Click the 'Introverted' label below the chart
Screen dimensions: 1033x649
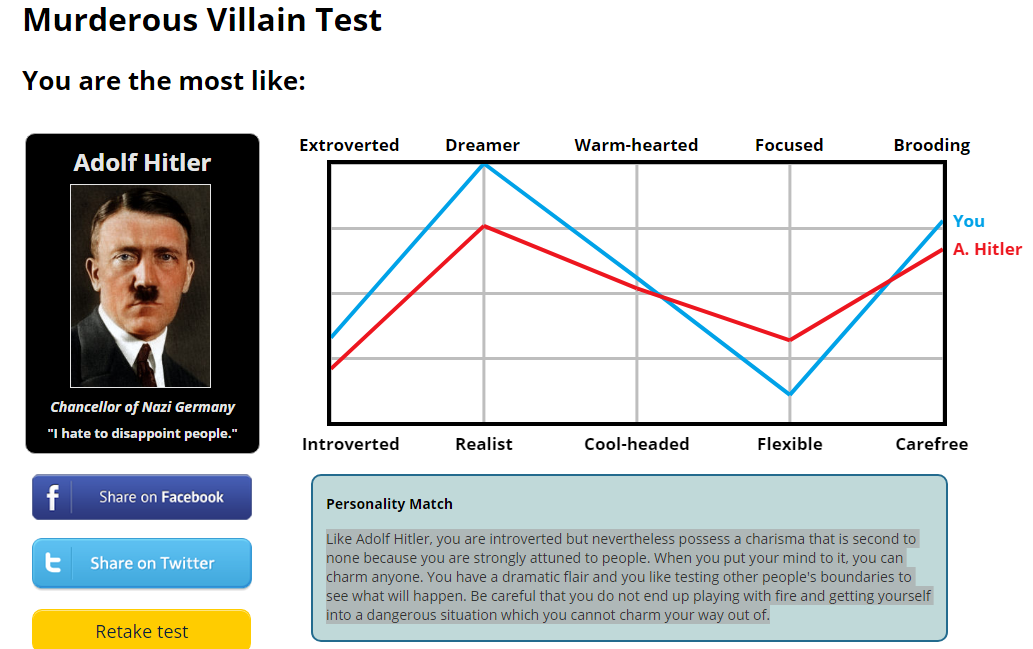[x=350, y=444]
